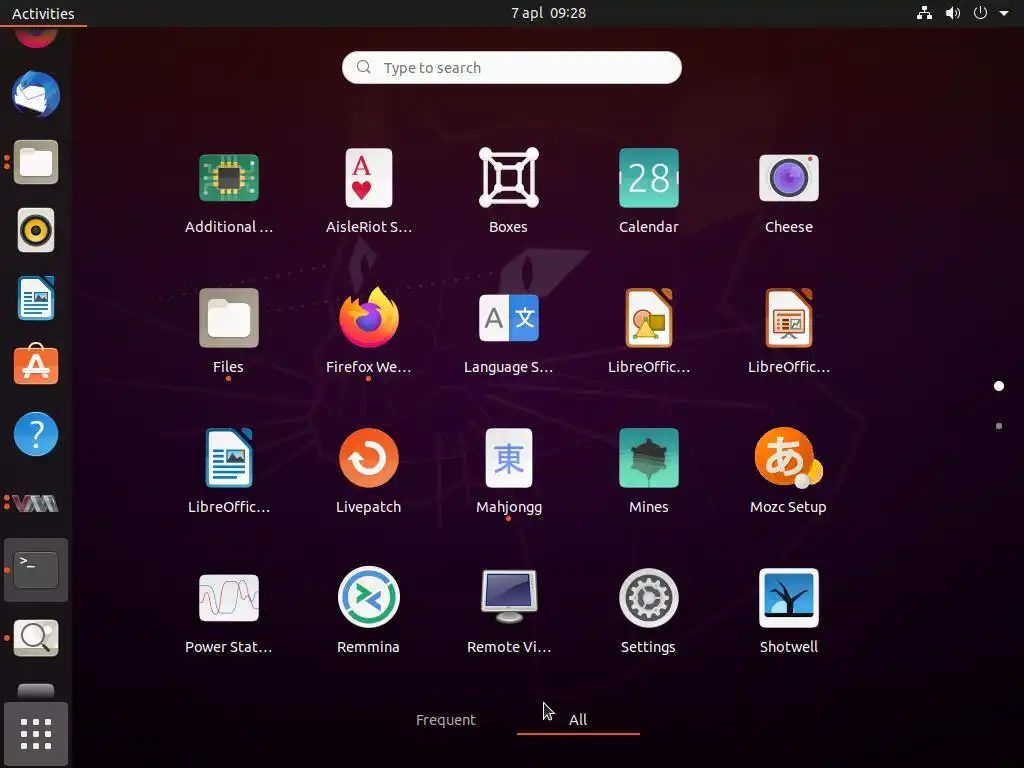Screen dimensions: 1024x768
Task: Open LibreOffice Writer in the app grid
Action: 229,458
